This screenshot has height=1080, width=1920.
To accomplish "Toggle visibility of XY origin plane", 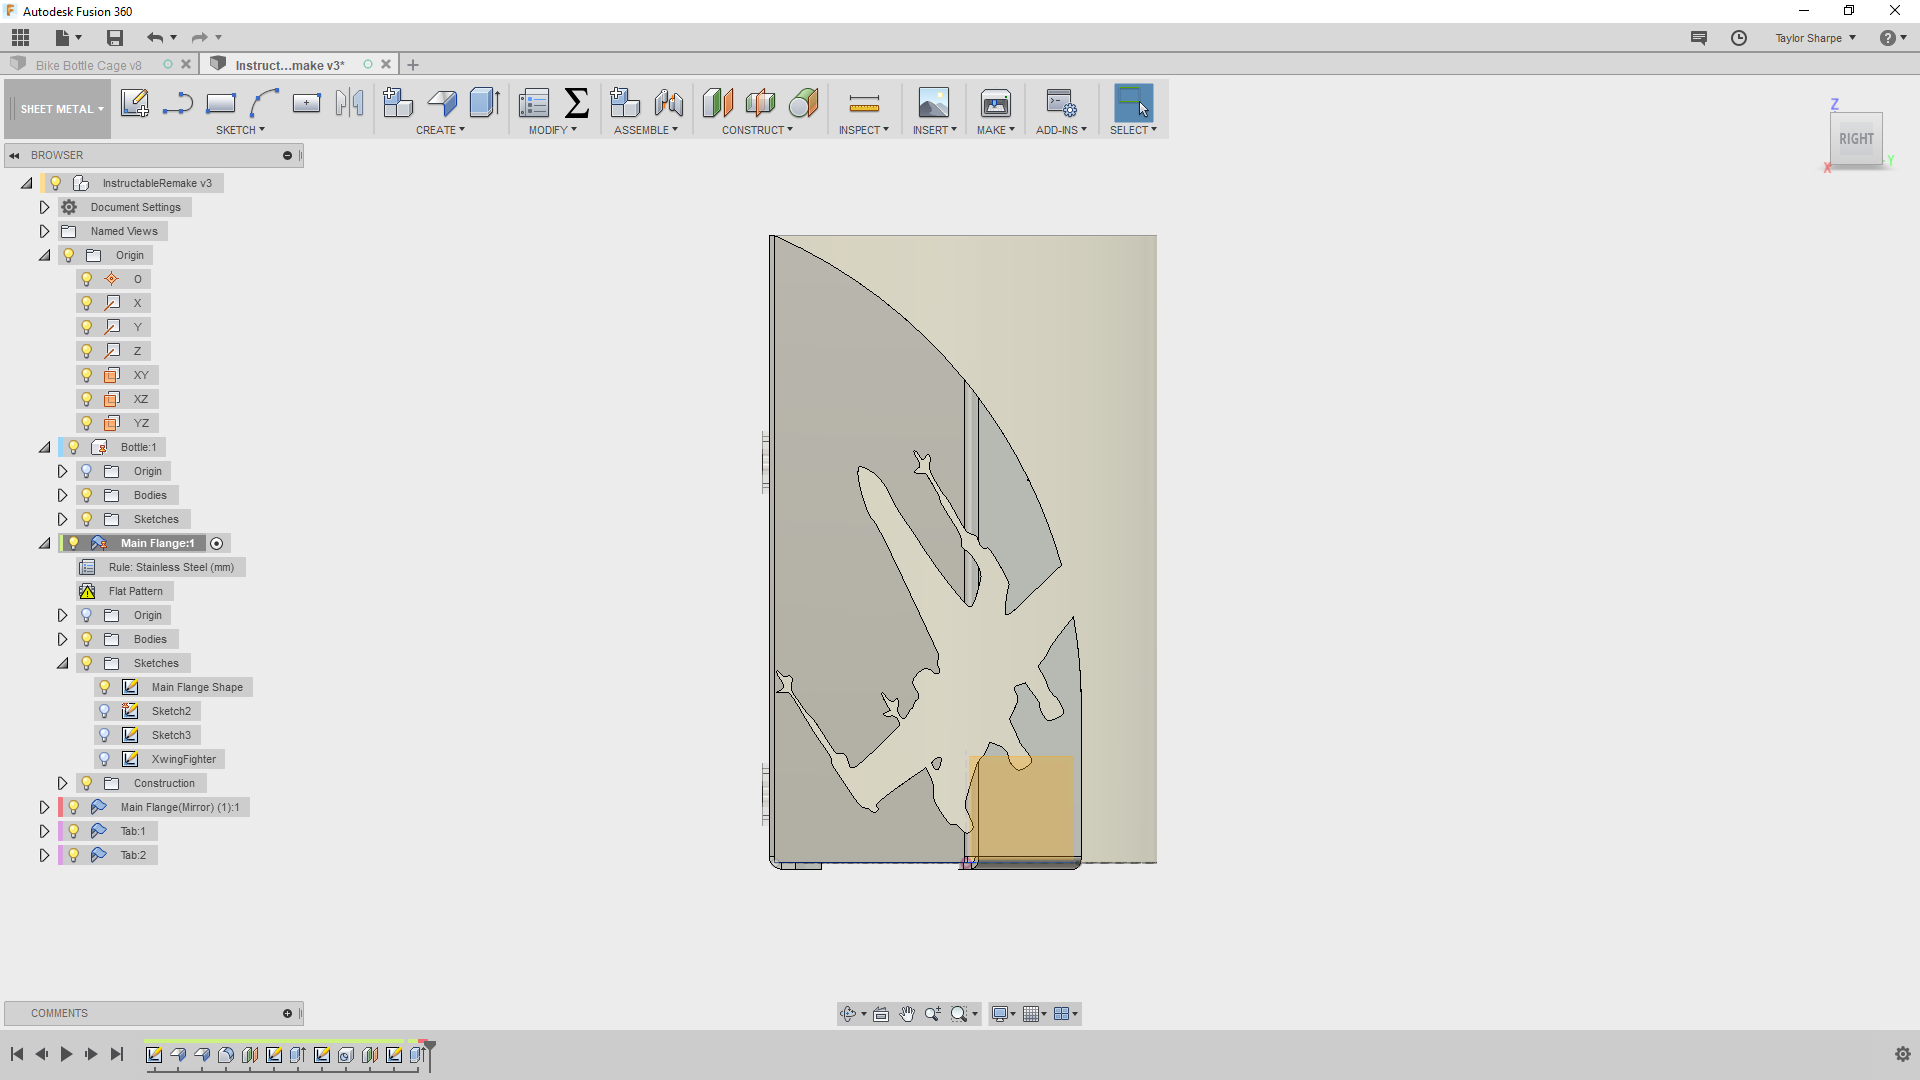I will [x=87, y=375].
